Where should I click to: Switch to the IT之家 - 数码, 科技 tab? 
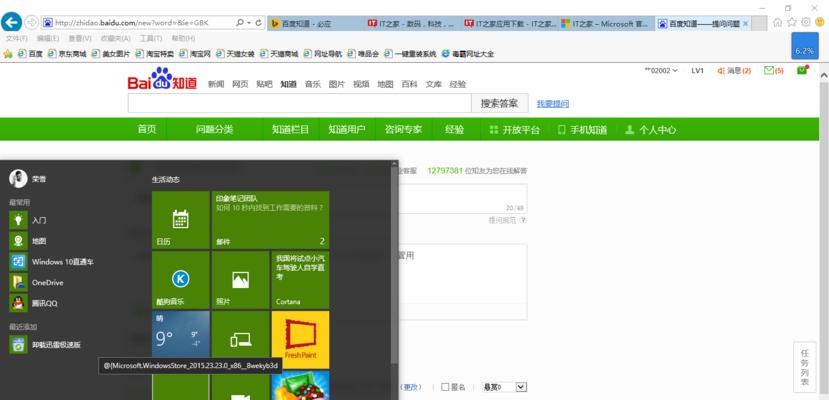tap(411, 23)
